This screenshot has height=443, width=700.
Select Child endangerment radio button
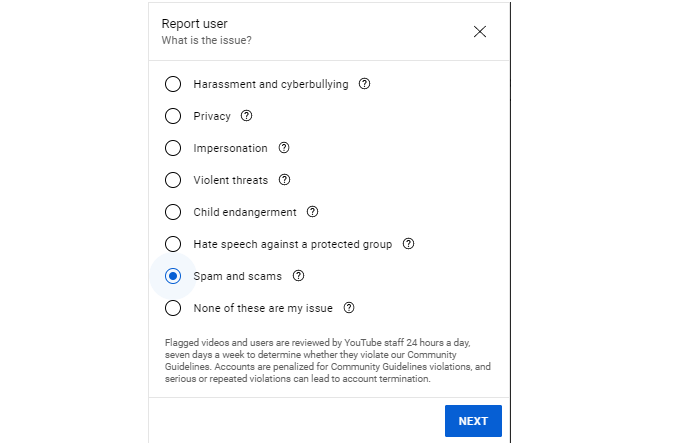pos(173,212)
